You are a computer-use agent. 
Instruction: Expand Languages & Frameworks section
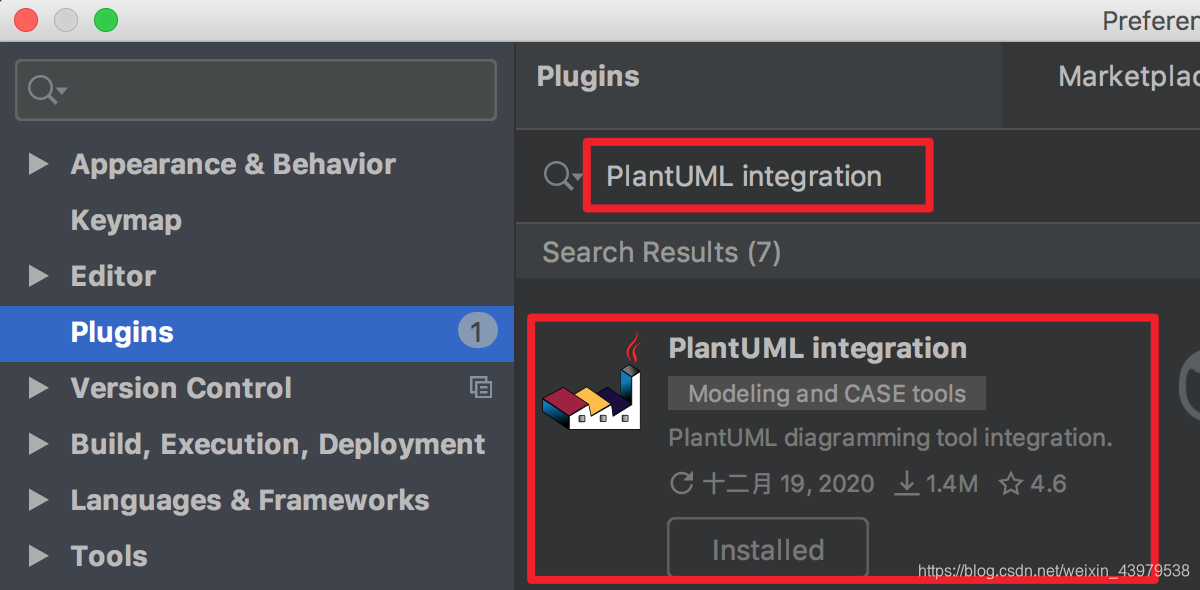38,500
